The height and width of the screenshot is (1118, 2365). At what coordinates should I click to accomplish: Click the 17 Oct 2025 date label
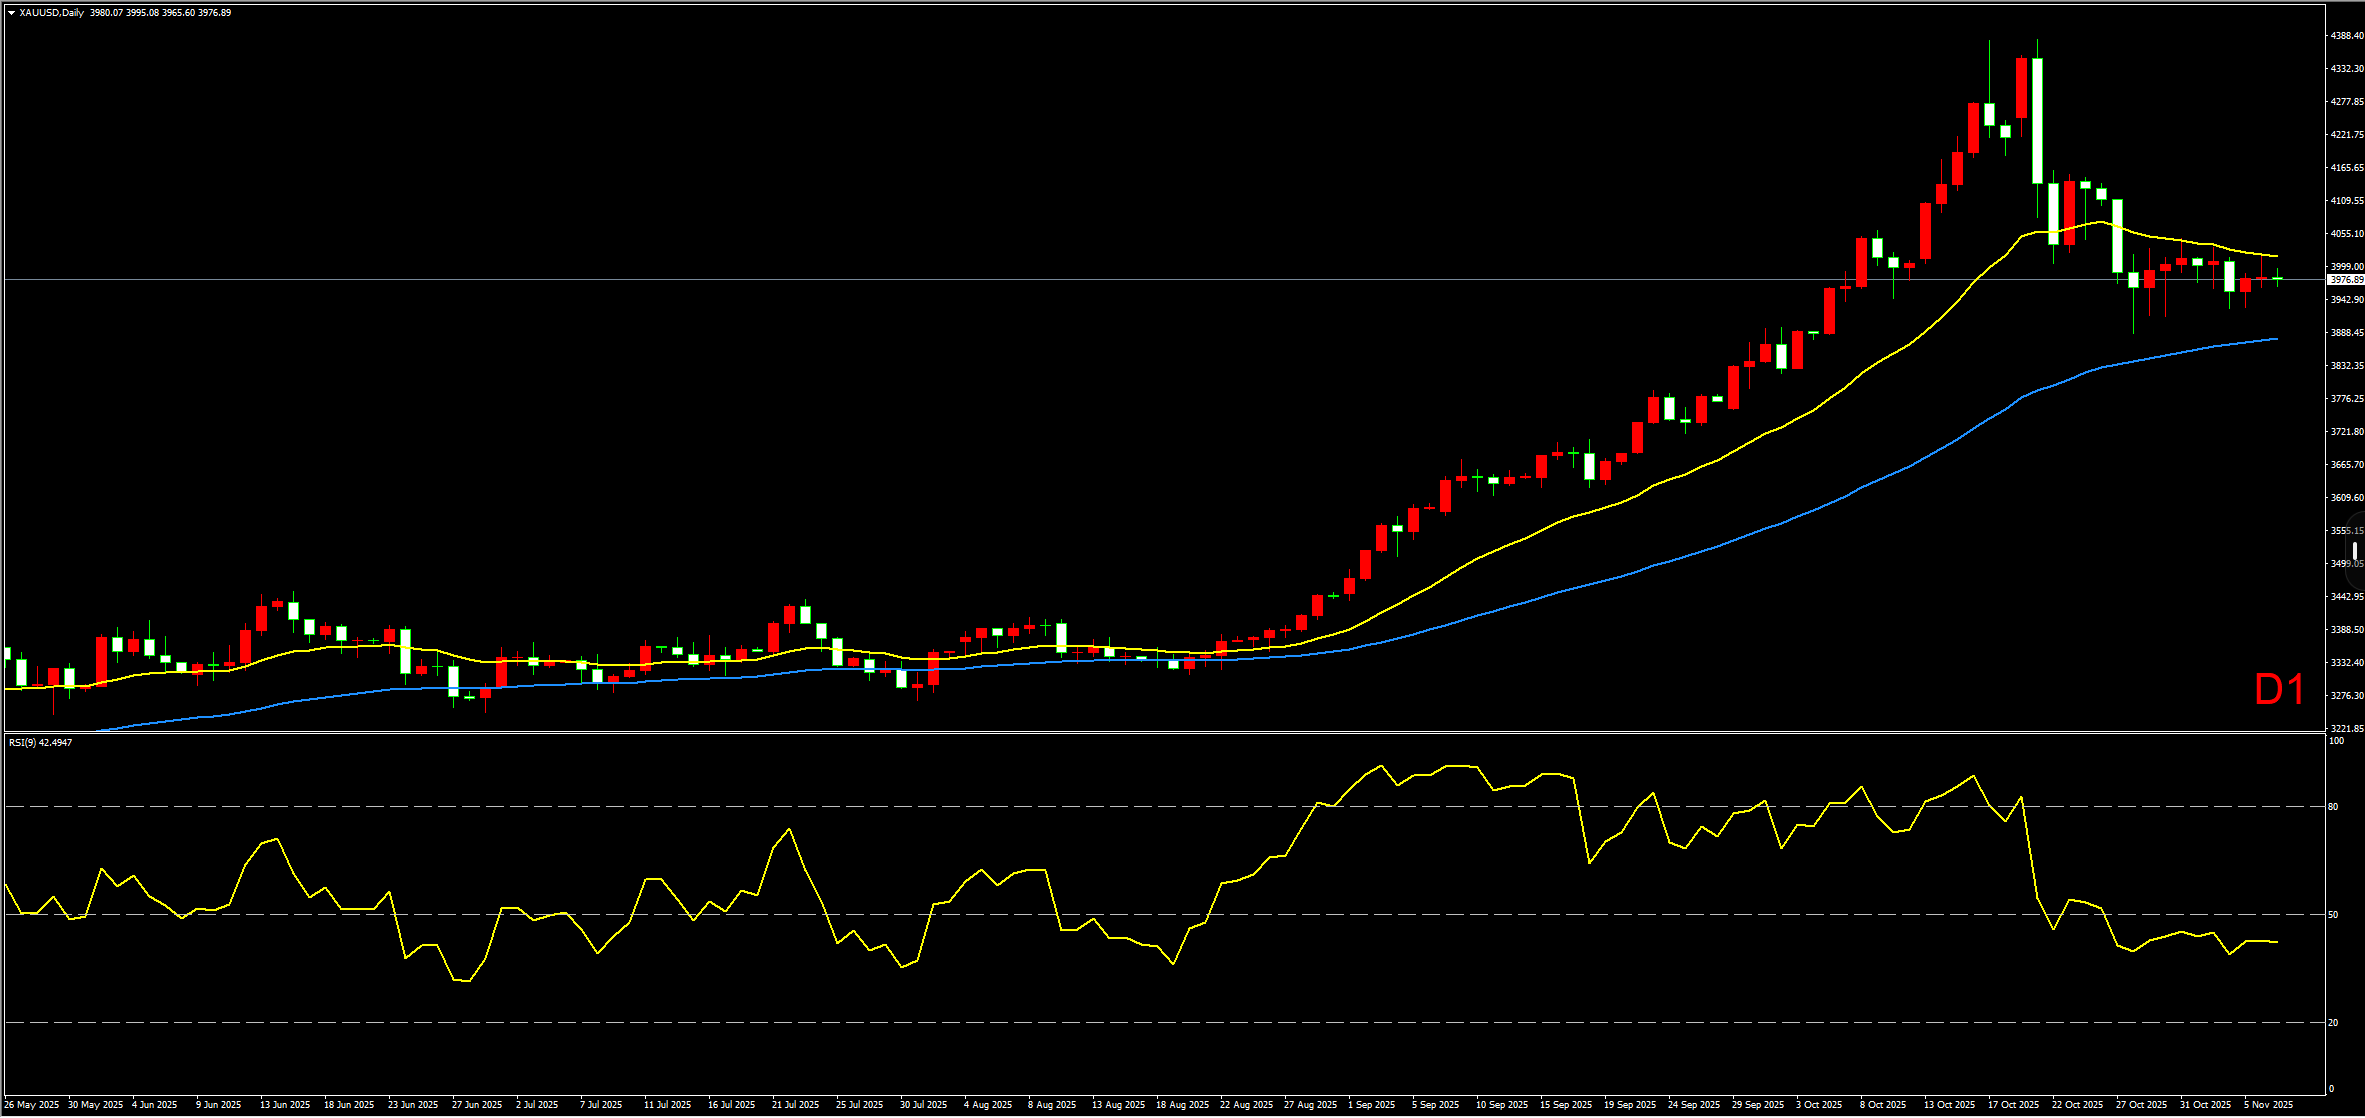pyautogui.click(x=2013, y=1105)
